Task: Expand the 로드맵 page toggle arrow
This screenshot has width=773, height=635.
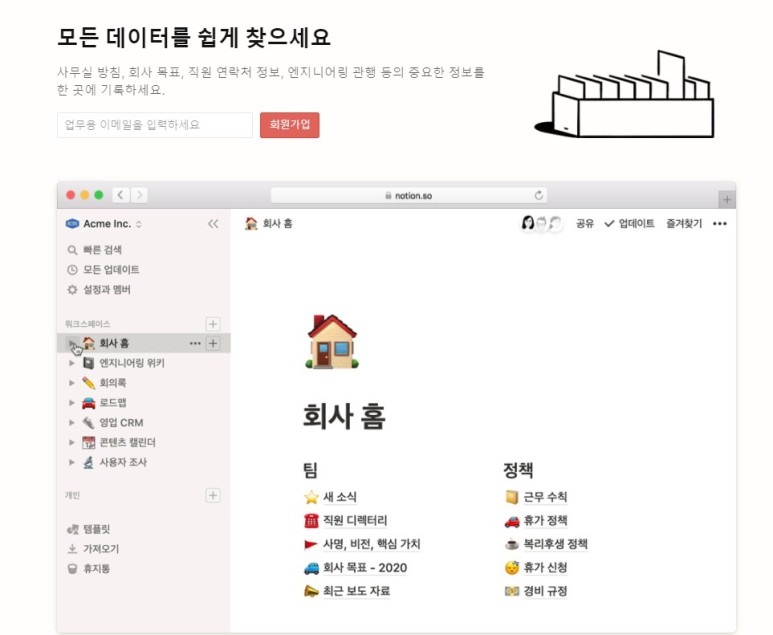Action: (x=72, y=402)
